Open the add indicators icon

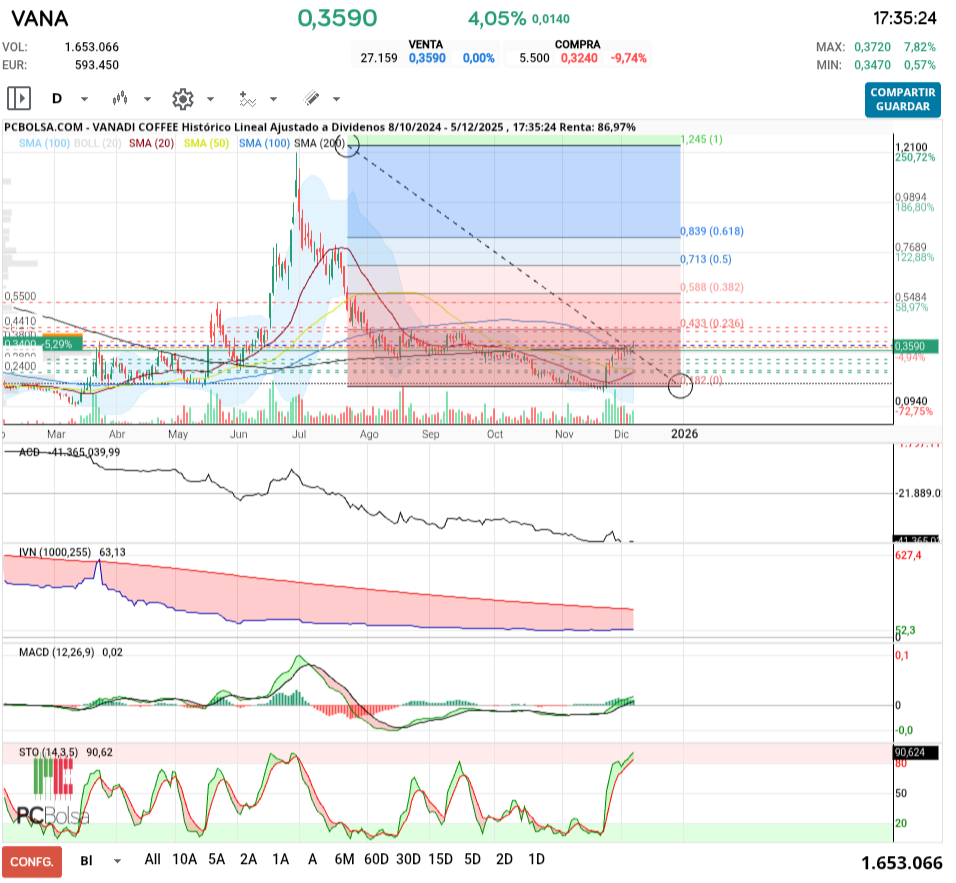click(248, 98)
